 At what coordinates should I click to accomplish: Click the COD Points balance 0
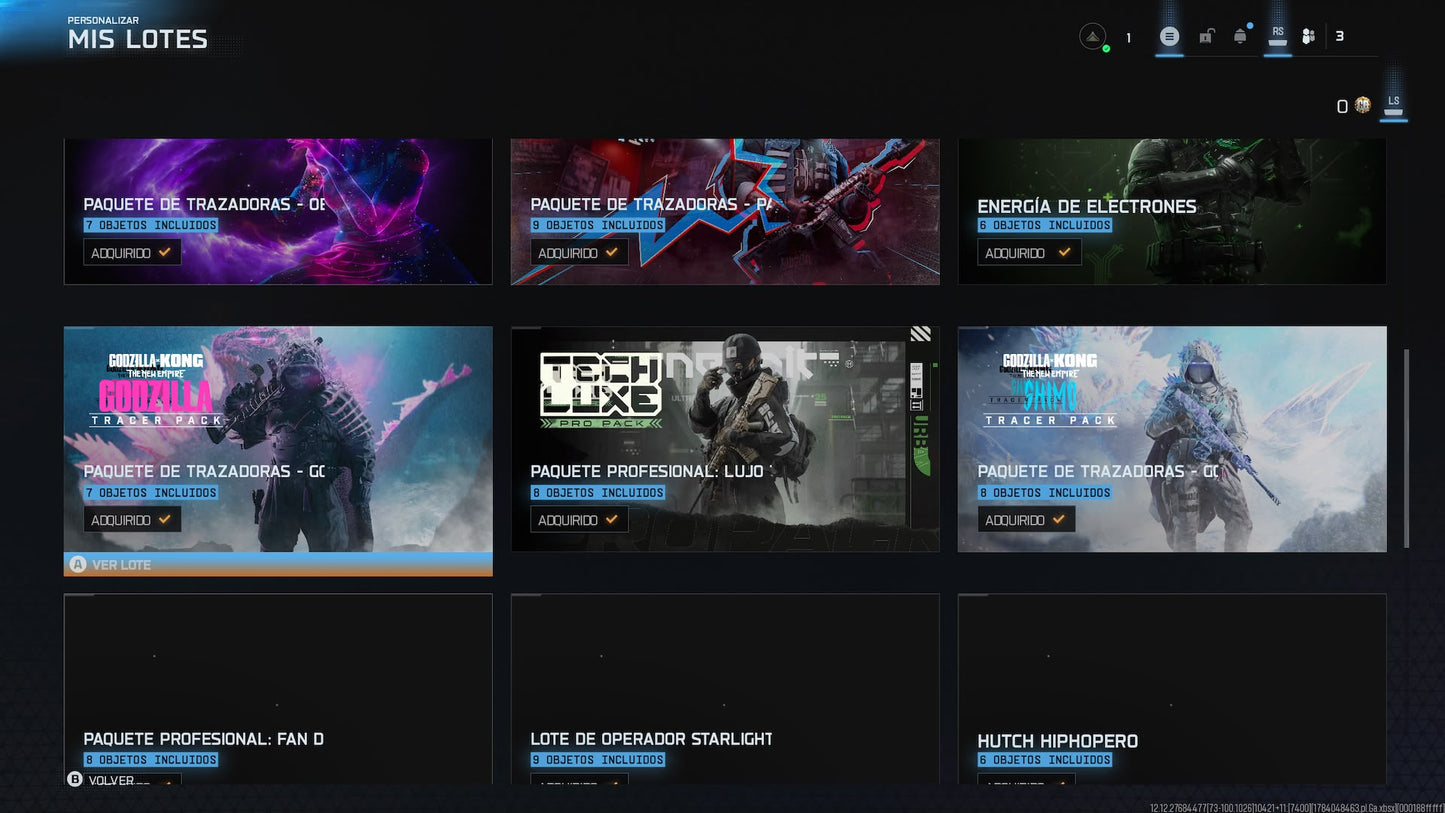(1342, 106)
